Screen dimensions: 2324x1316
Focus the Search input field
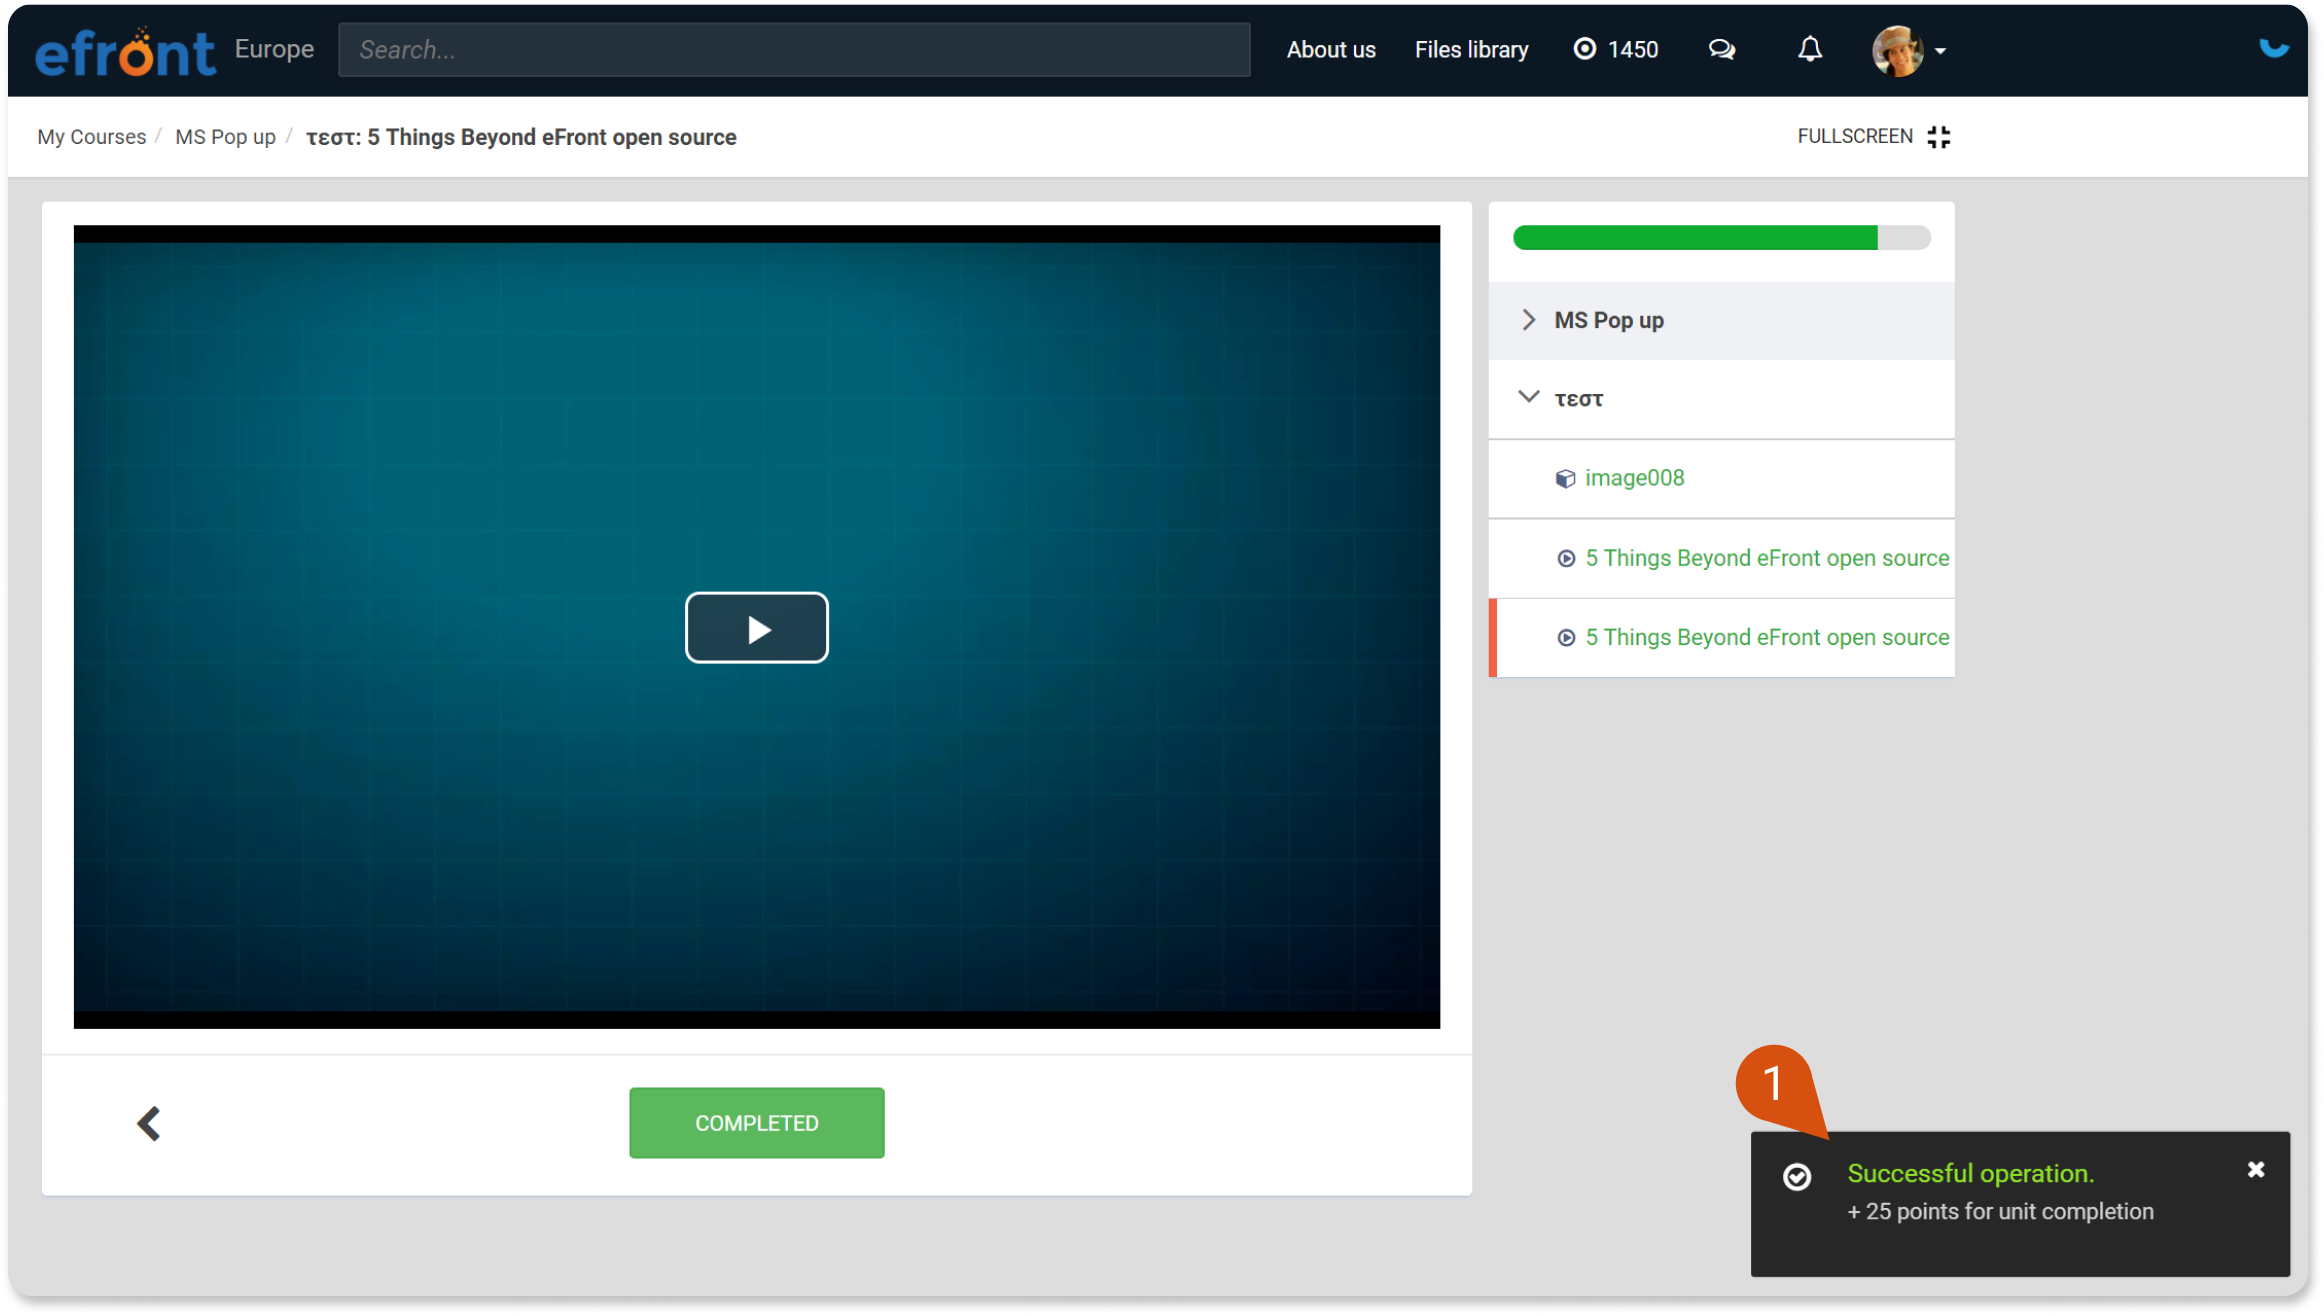point(794,50)
